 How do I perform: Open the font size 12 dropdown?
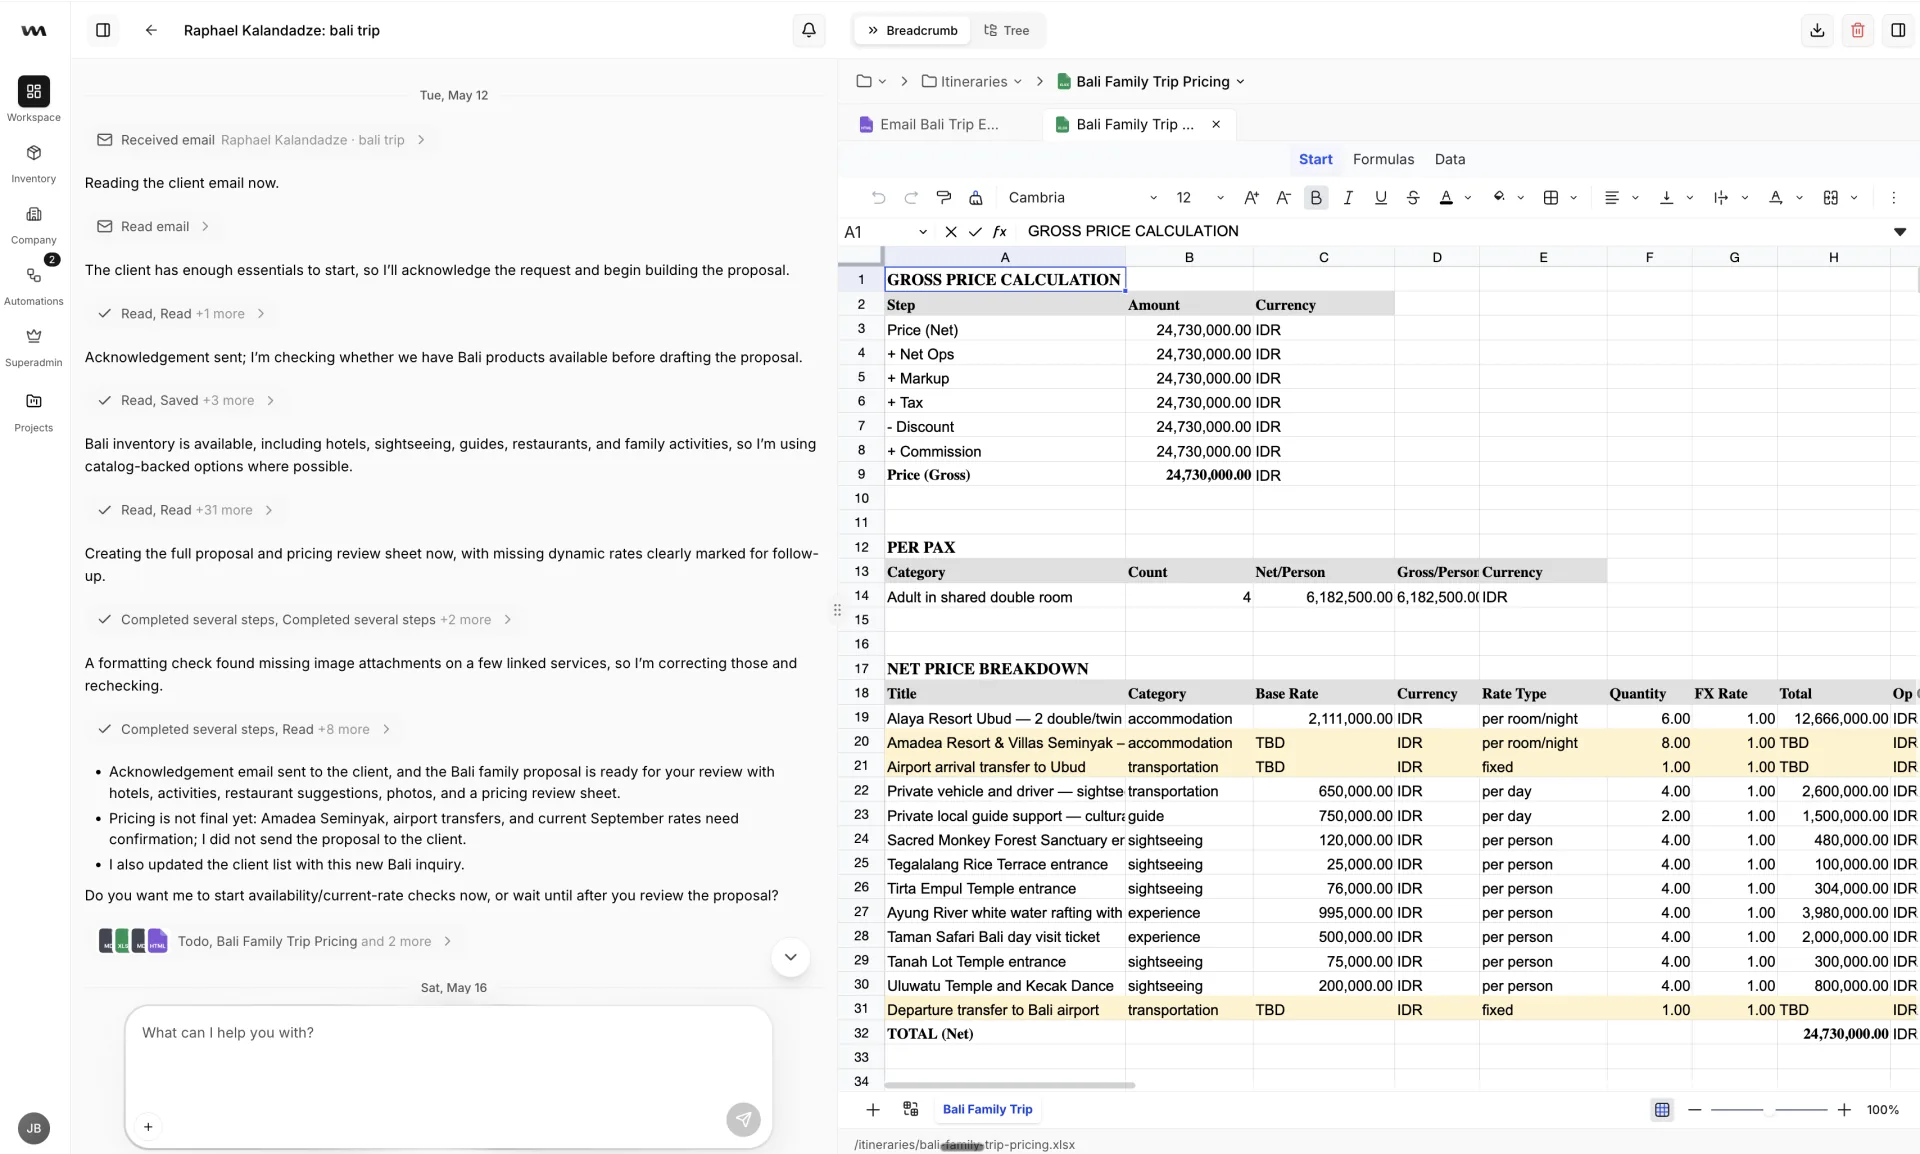click(1199, 198)
